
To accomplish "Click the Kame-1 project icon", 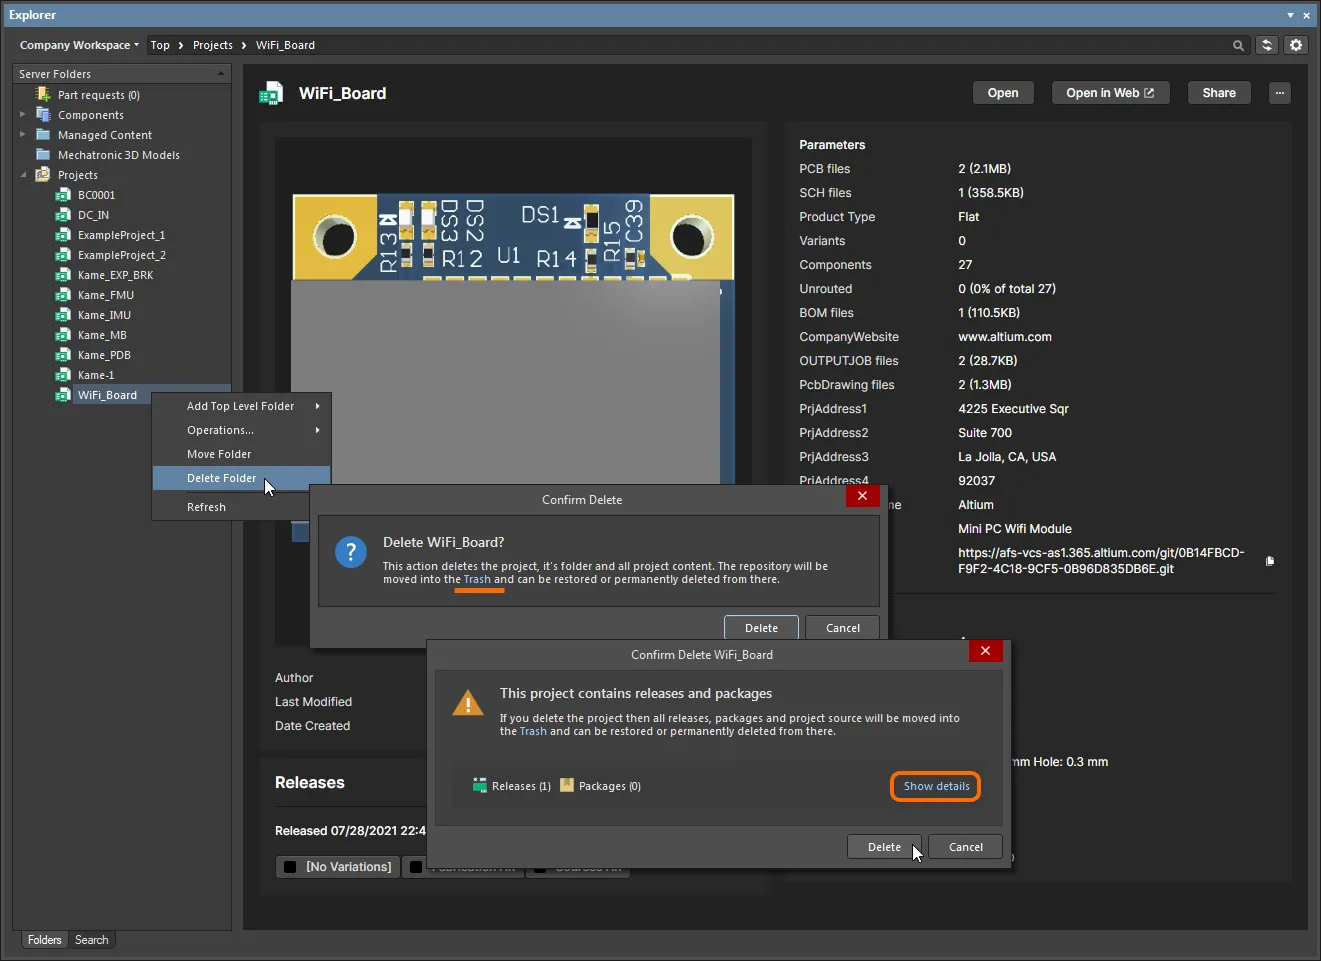I will click(x=63, y=375).
